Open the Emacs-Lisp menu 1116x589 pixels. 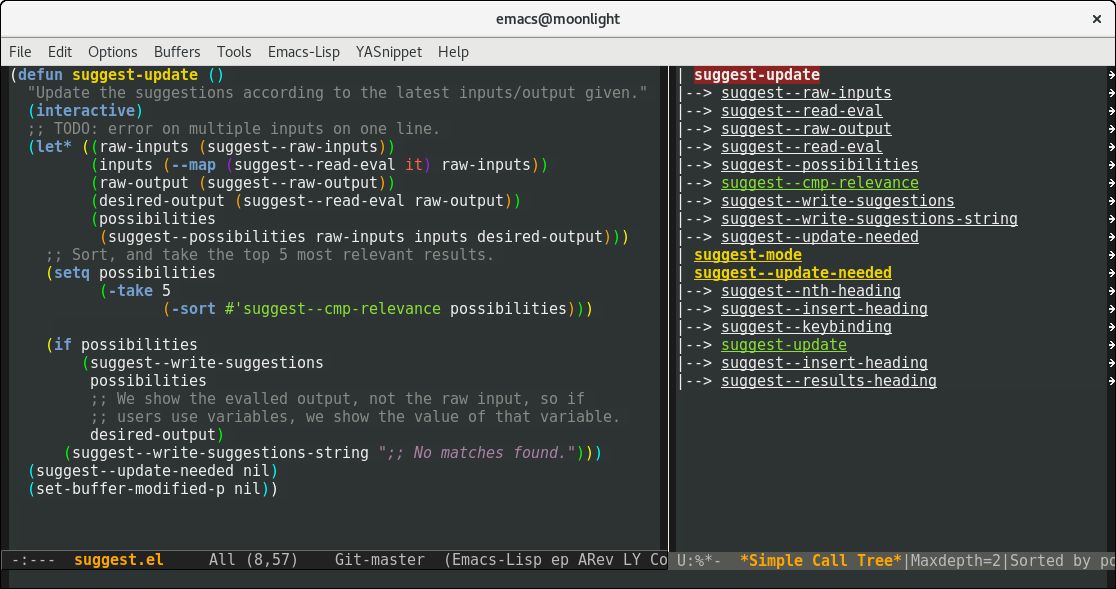[x=303, y=52]
